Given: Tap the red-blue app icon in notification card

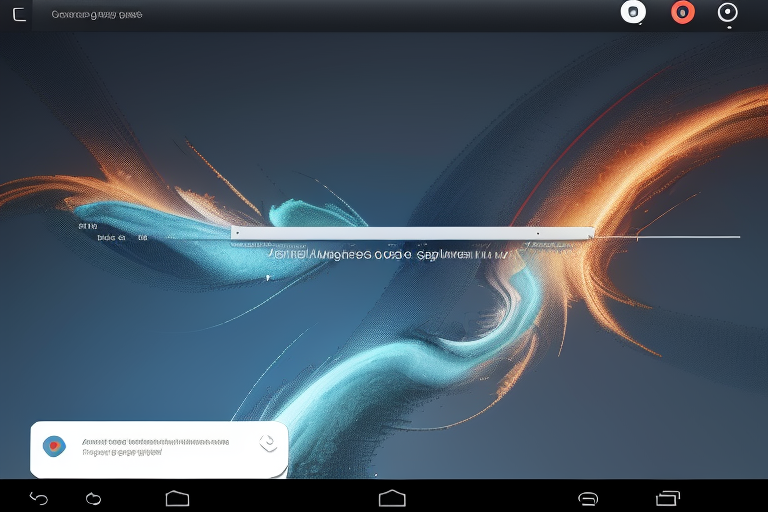Looking at the screenshot, I should [55, 446].
